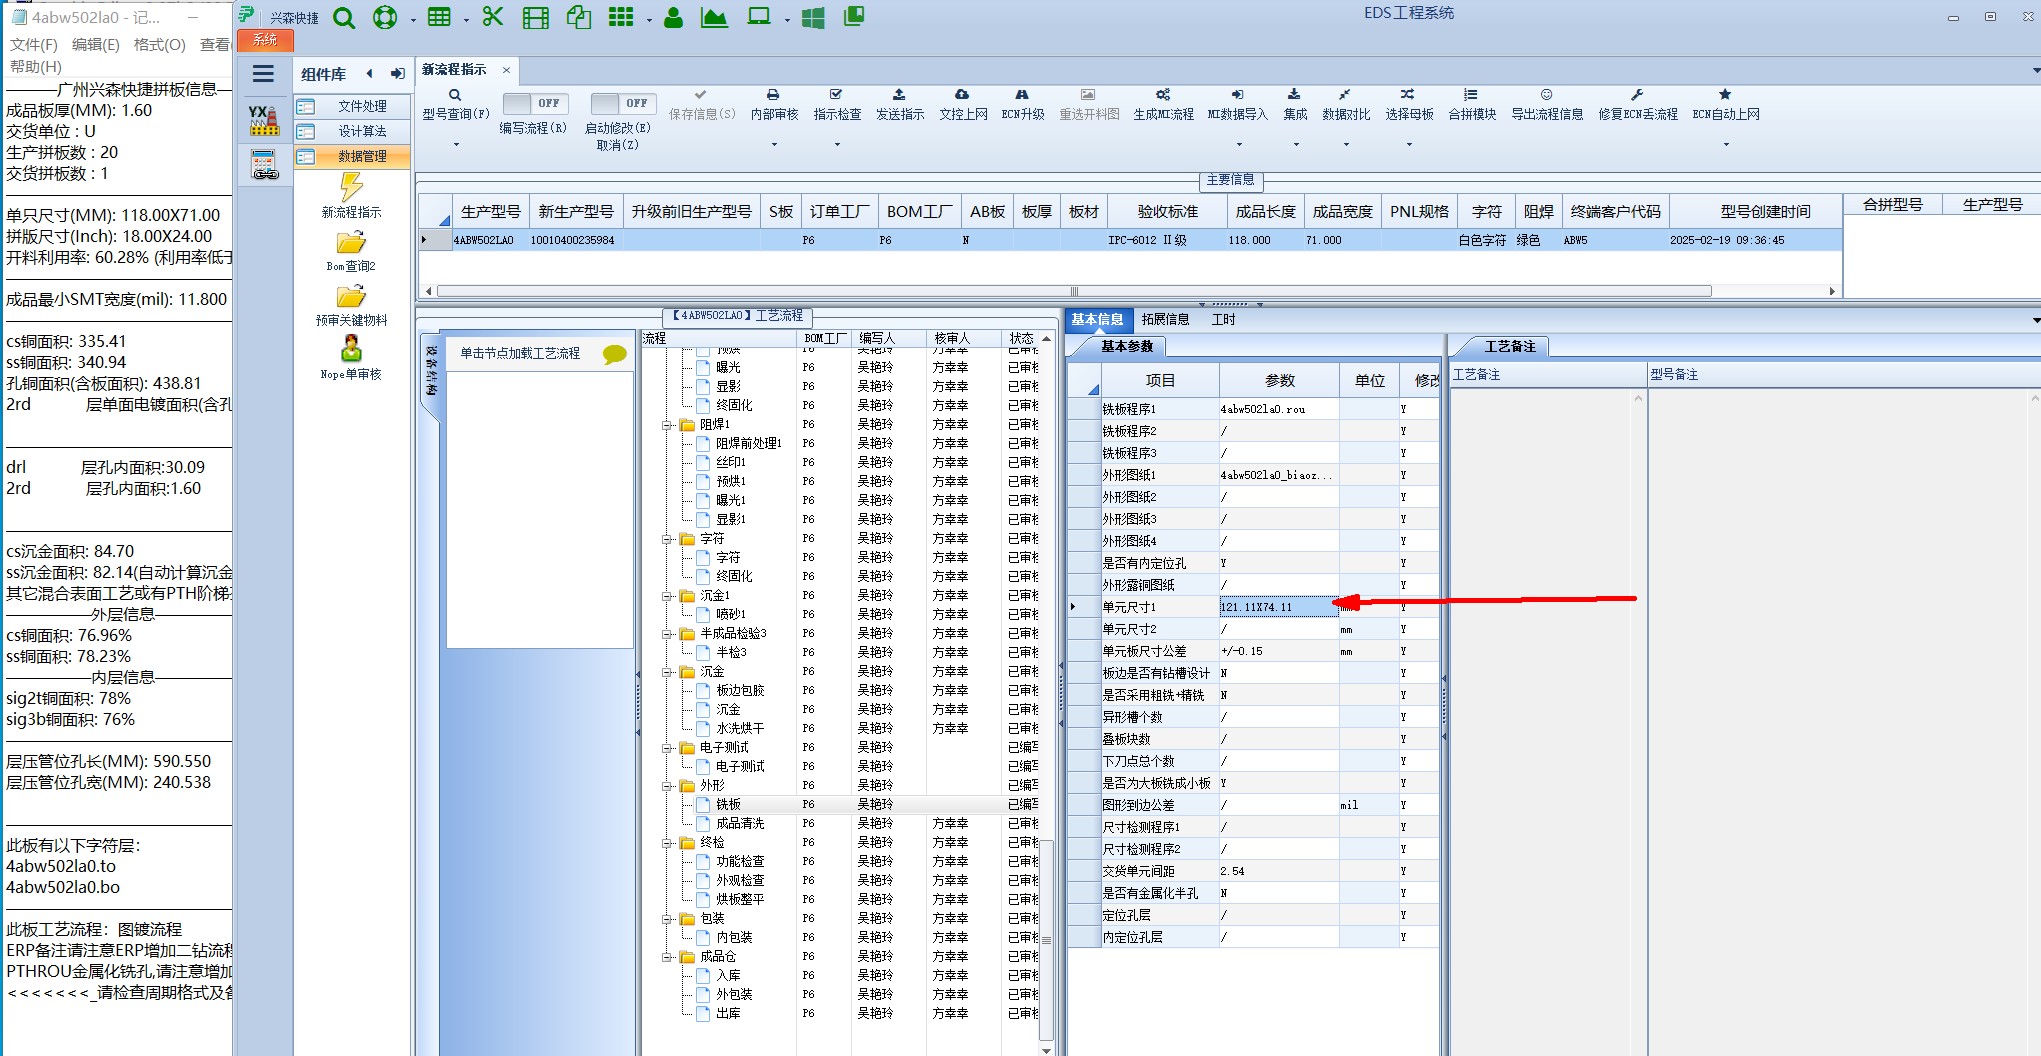The height and width of the screenshot is (1056, 2041).
Task: Click the green laptop icon
Action: coord(759,17)
